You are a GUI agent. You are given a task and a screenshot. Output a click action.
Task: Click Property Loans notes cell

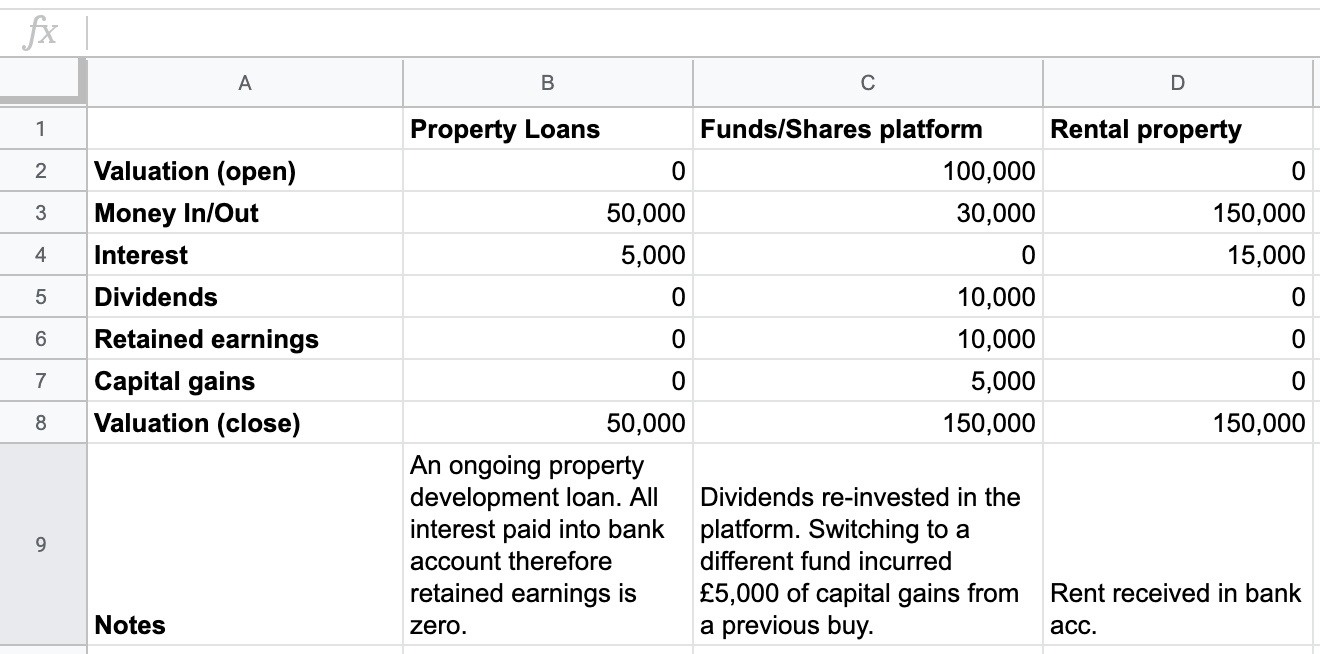click(x=547, y=545)
